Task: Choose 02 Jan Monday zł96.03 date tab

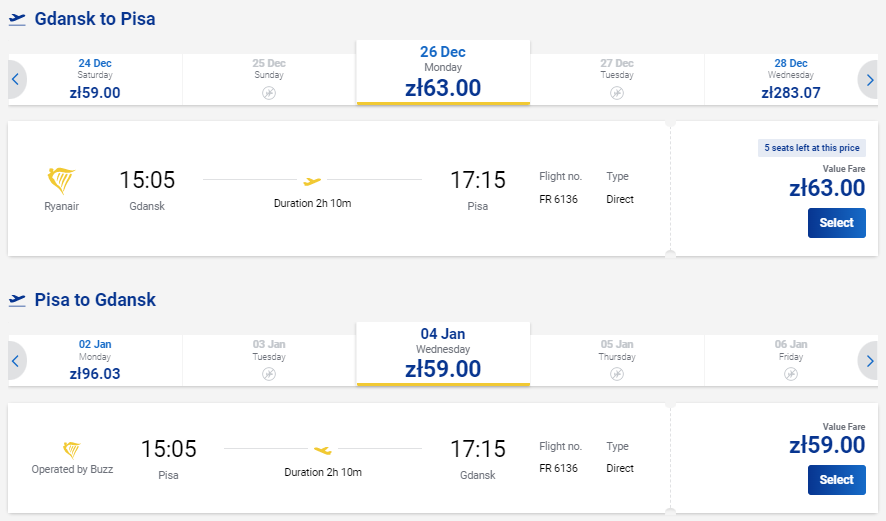Action: (95, 361)
